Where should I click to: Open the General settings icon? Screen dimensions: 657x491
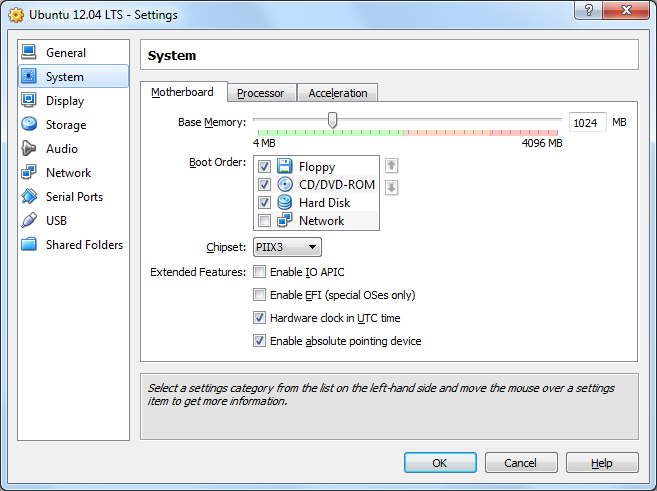coord(29,52)
